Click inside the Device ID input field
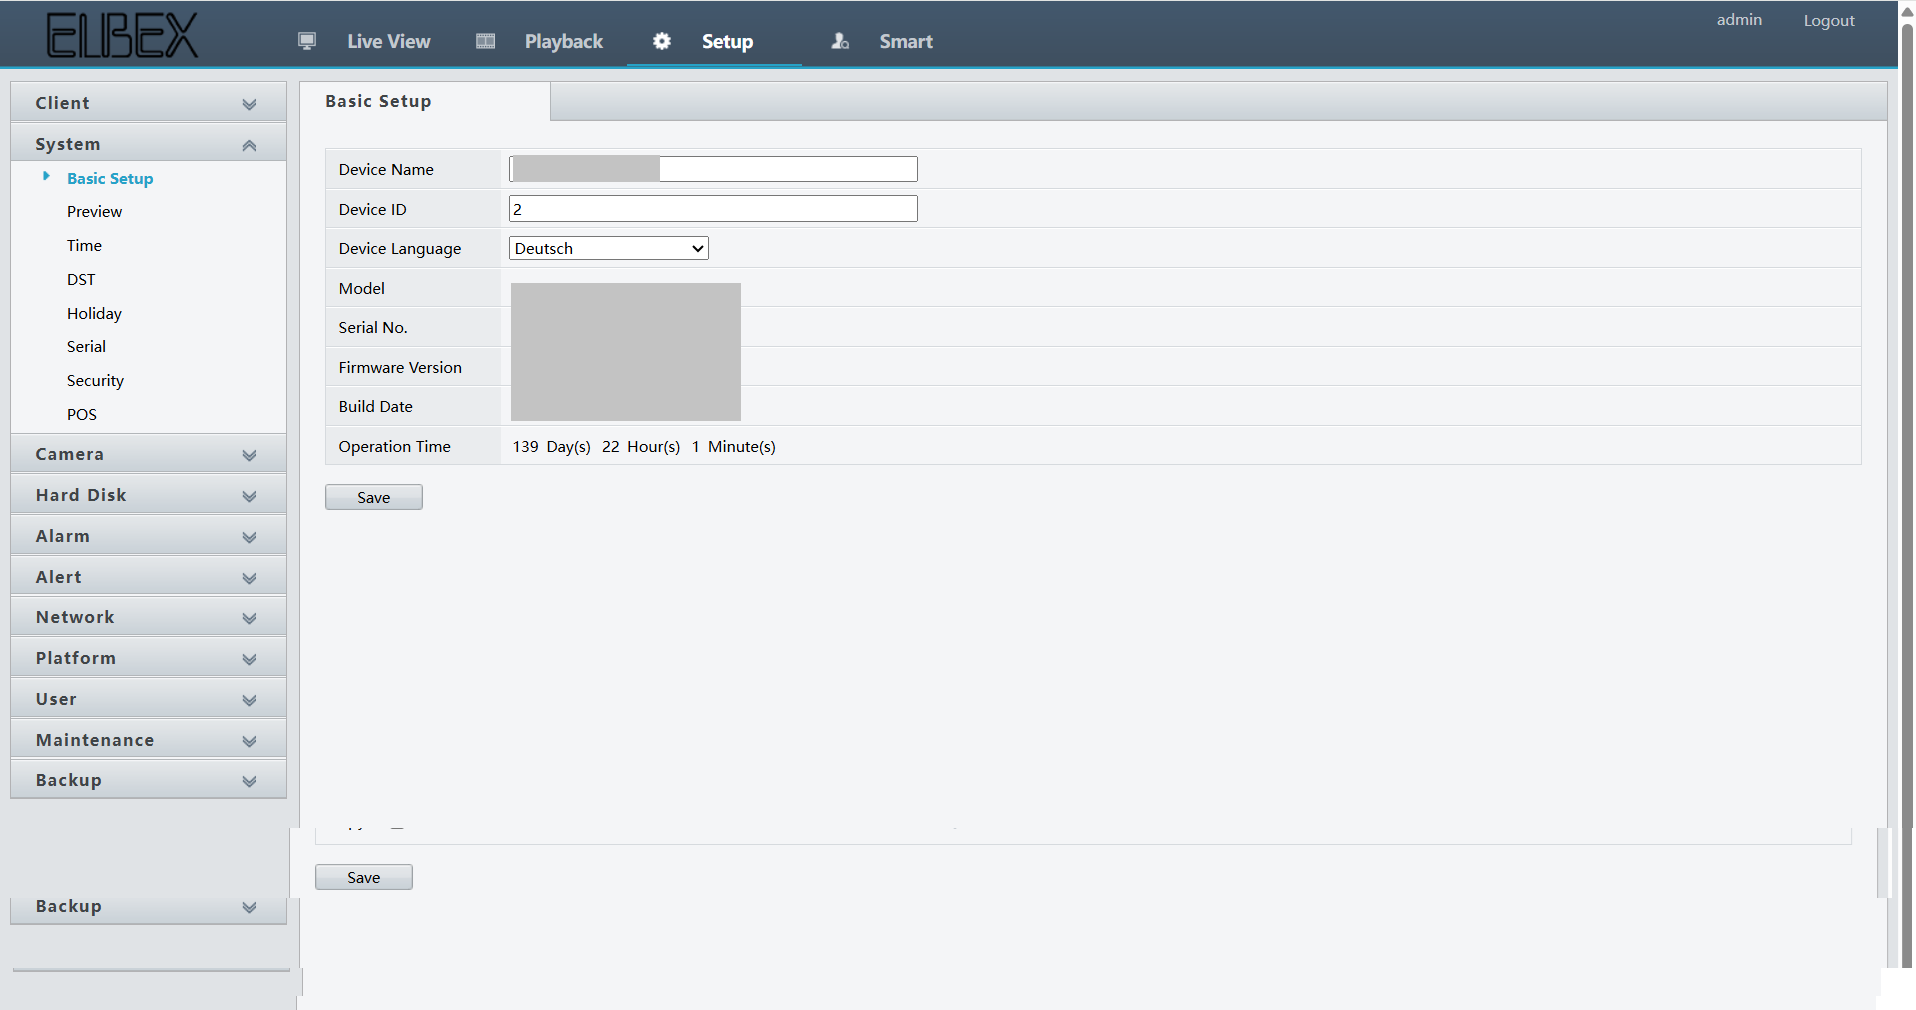Screen dimensions: 1916x1010 pos(712,208)
